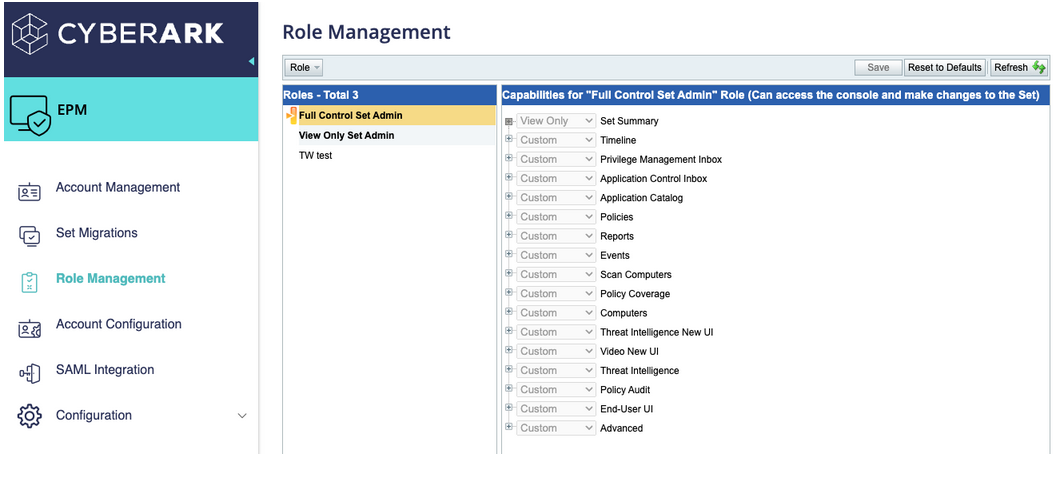
Task: Open SAML Integration menu item
Action: [x=105, y=370]
